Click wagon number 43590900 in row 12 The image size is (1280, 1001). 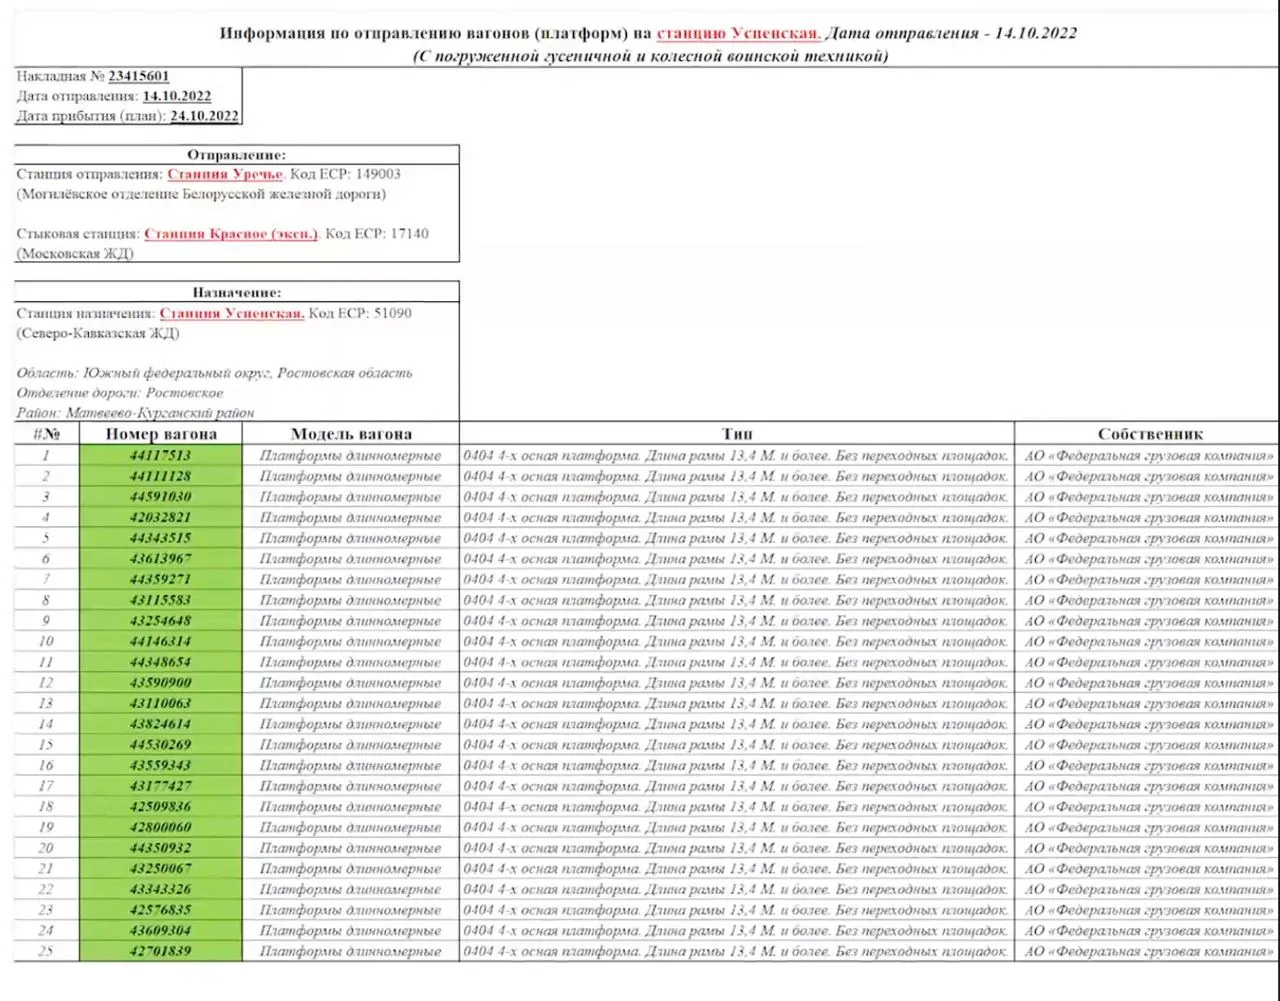pos(163,682)
